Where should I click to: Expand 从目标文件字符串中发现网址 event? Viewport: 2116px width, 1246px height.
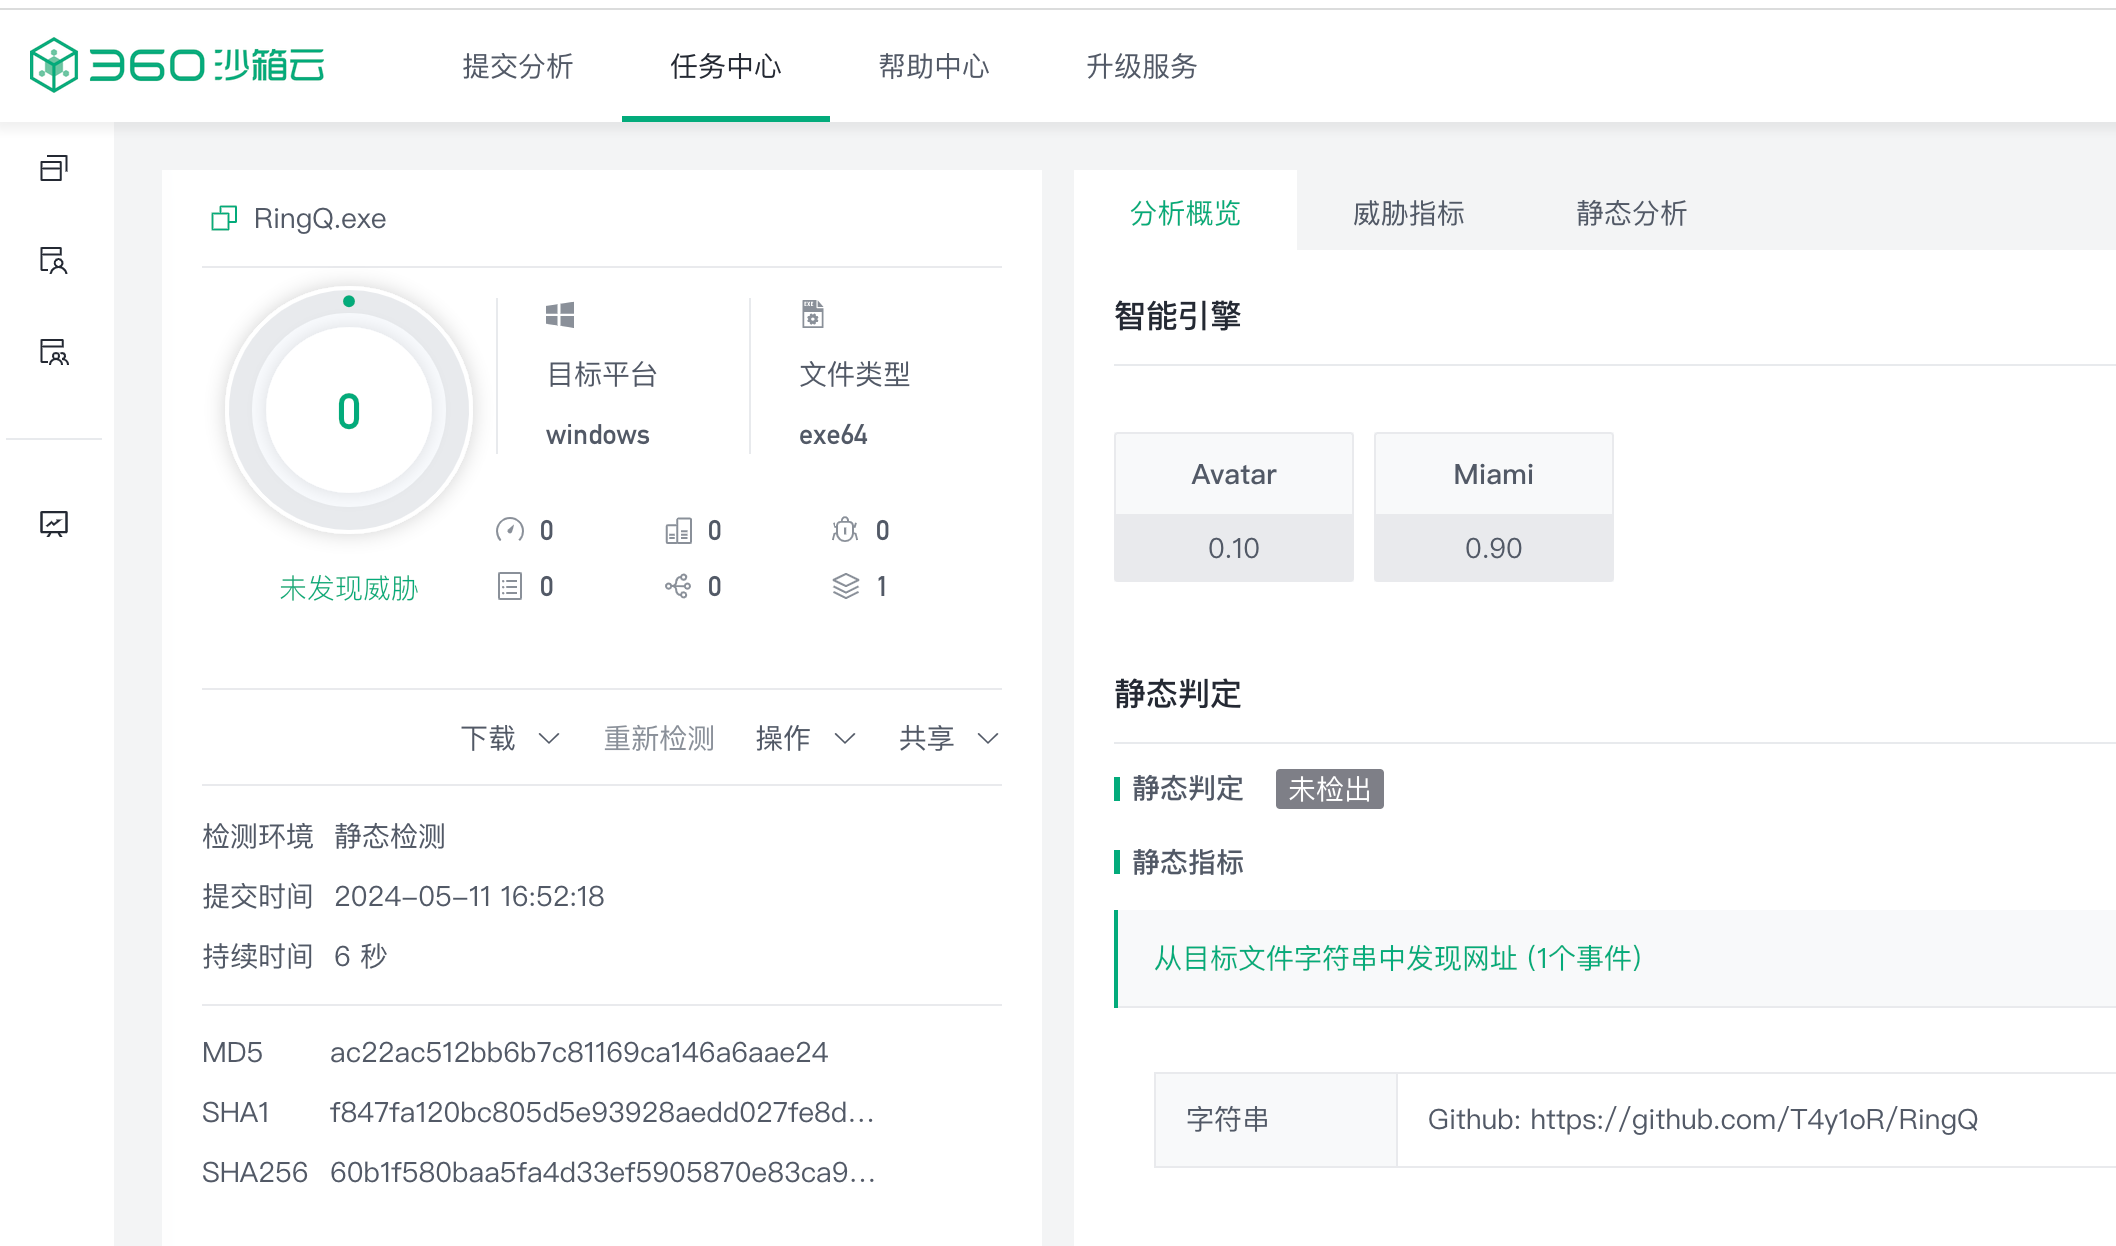(1397, 958)
